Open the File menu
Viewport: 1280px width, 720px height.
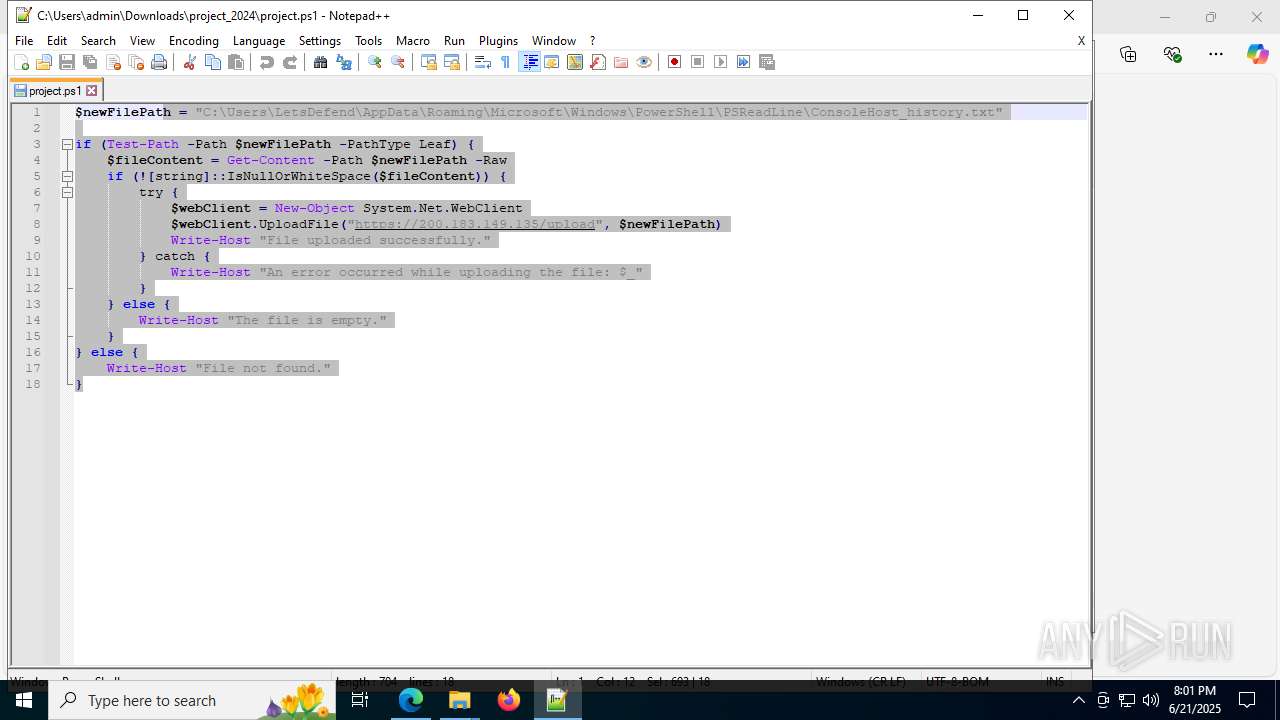(x=24, y=41)
